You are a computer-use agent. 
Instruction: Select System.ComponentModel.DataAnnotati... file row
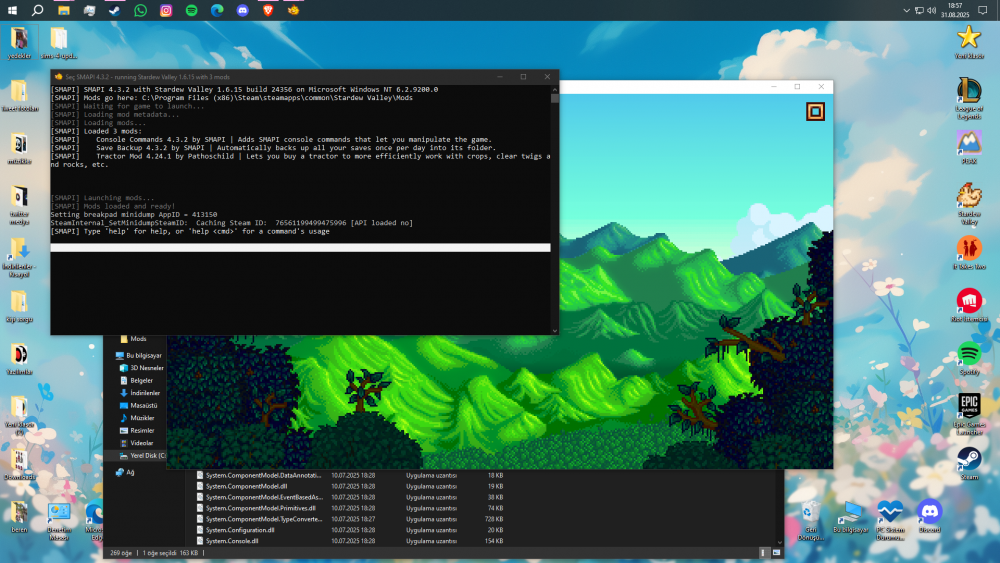349,475
